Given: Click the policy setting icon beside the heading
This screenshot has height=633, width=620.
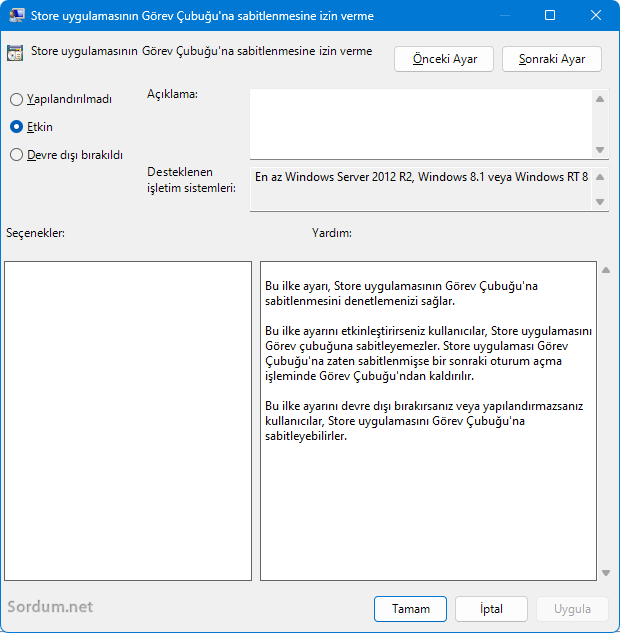Looking at the screenshot, I should (x=15, y=53).
